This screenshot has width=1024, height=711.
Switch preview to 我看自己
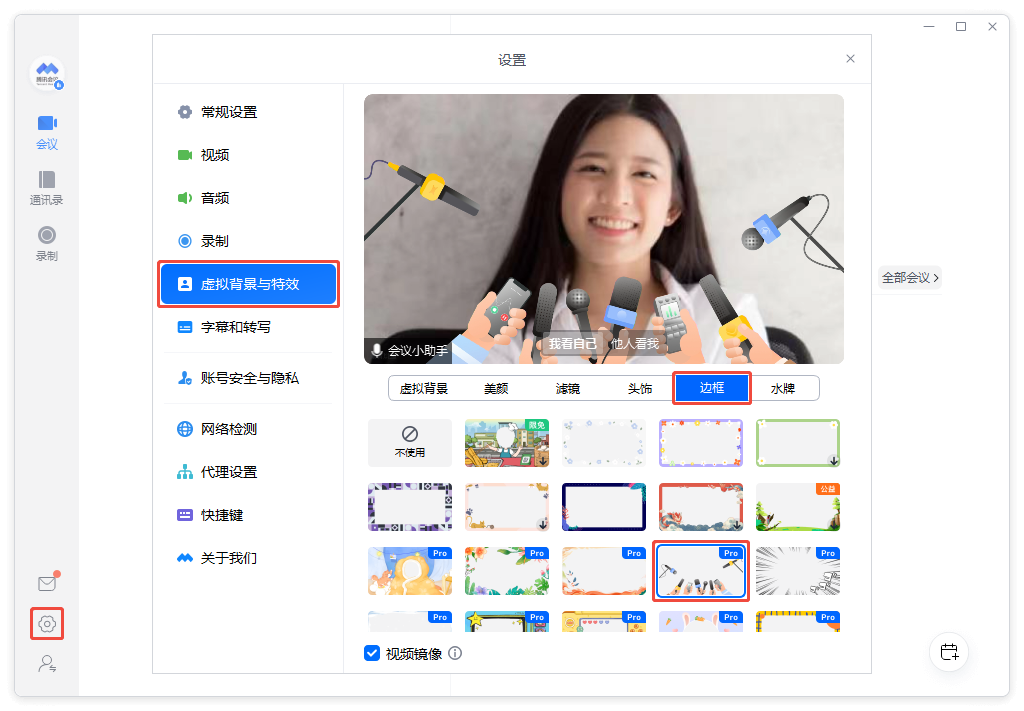click(572, 344)
